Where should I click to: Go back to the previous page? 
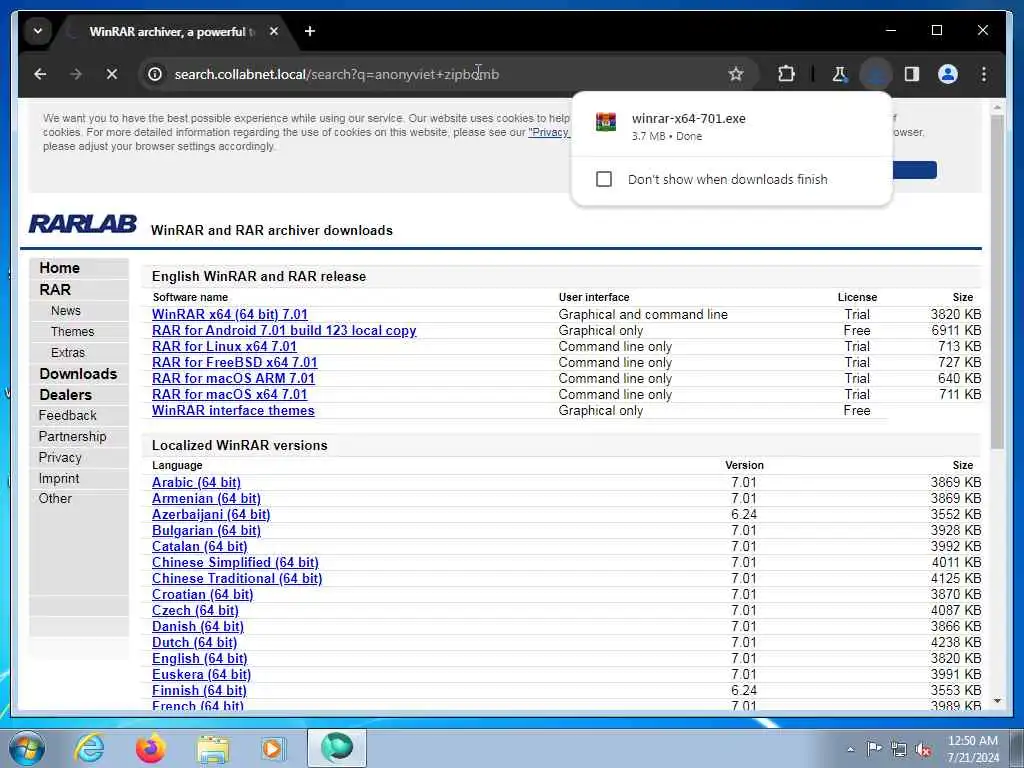tap(40, 74)
